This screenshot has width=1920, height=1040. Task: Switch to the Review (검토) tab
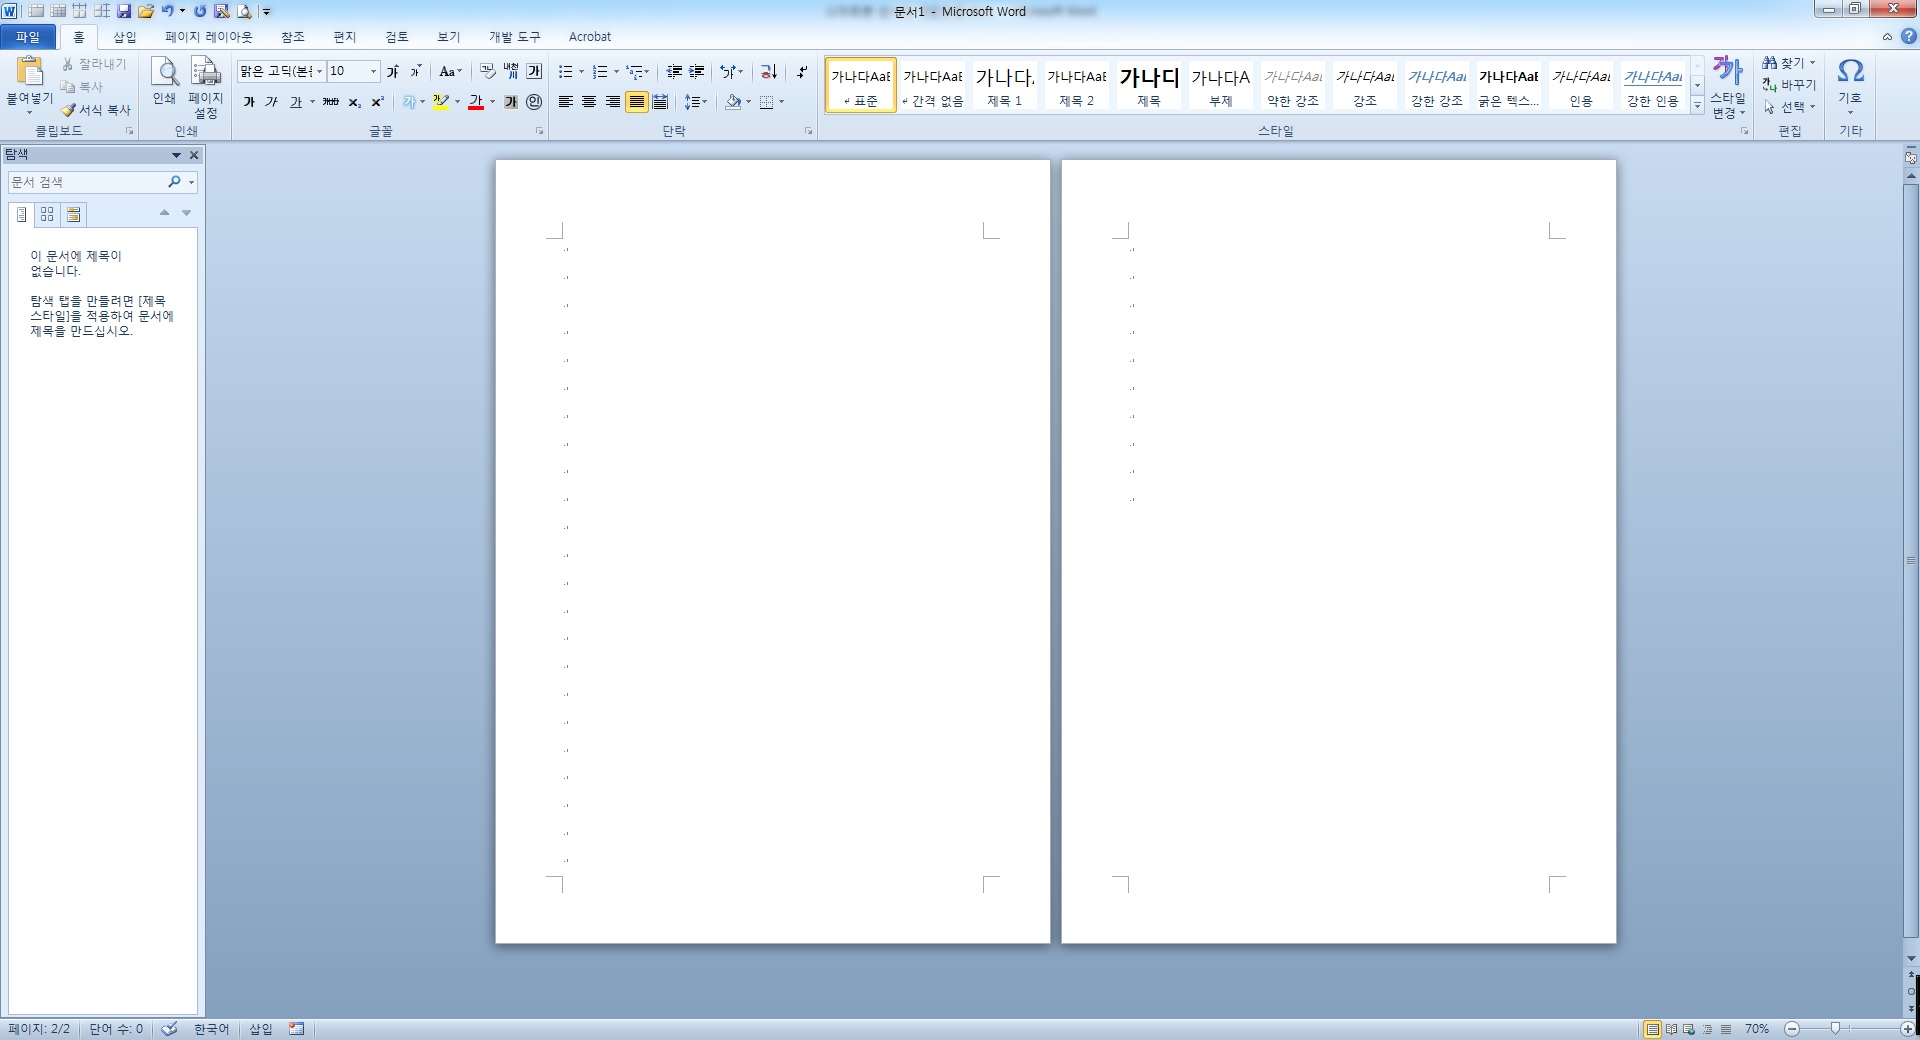pyautogui.click(x=396, y=37)
